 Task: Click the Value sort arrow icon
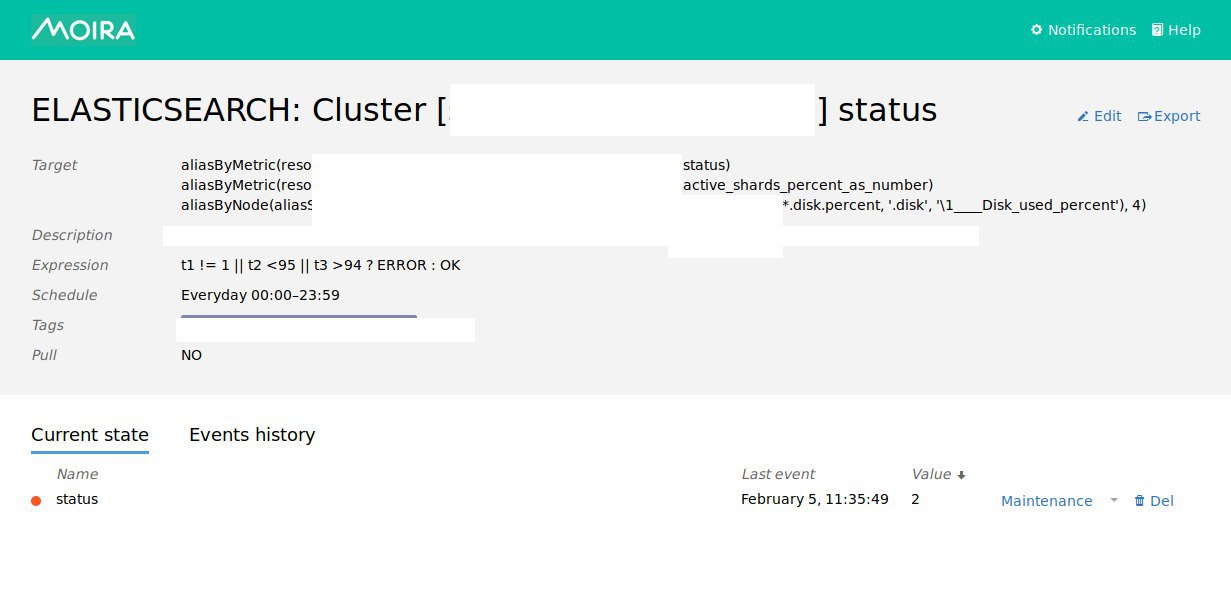tap(962, 475)
